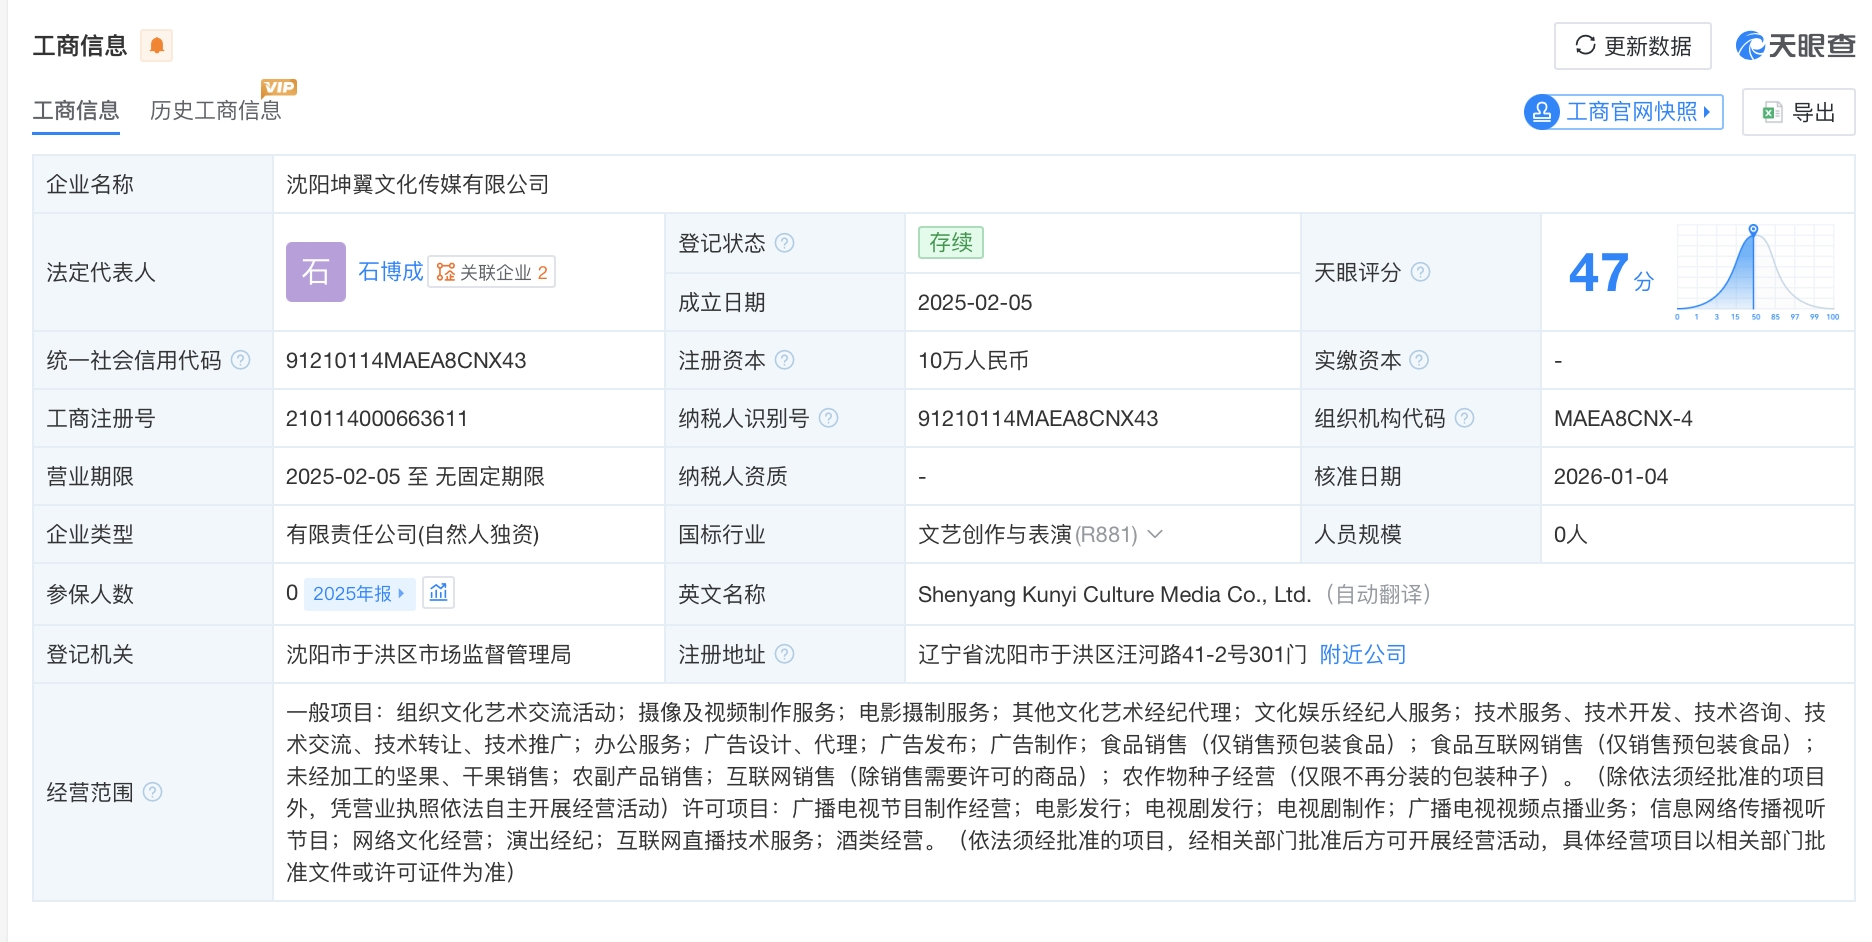Click 沈阳市于洪区市场监督管理局 registration authority
The image size is (1872, 942).
point(429,654)
